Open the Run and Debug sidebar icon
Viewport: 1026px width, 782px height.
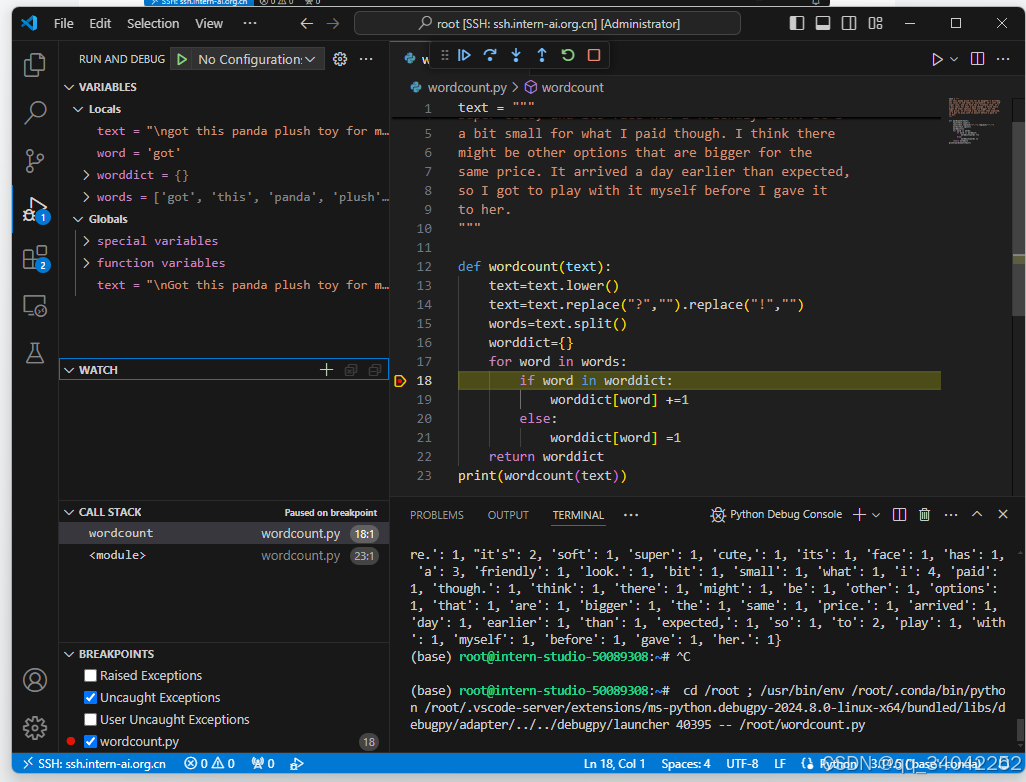tap(34, 208)
